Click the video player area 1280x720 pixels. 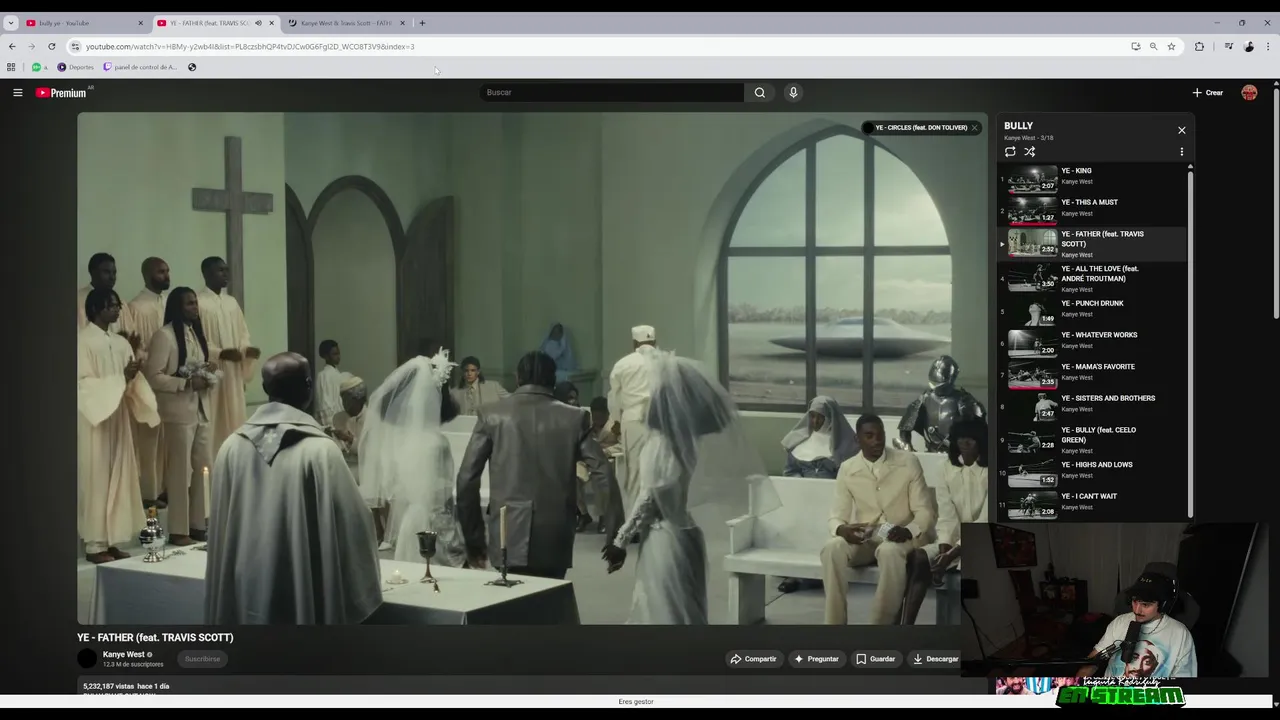[532, 368]
